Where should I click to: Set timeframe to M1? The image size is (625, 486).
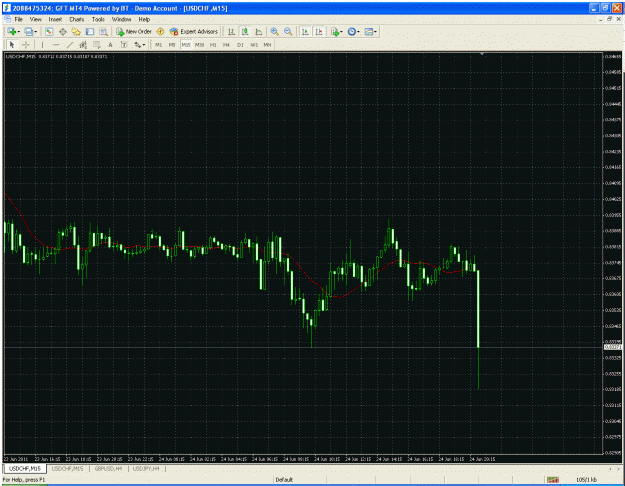[x=159, y=45]
